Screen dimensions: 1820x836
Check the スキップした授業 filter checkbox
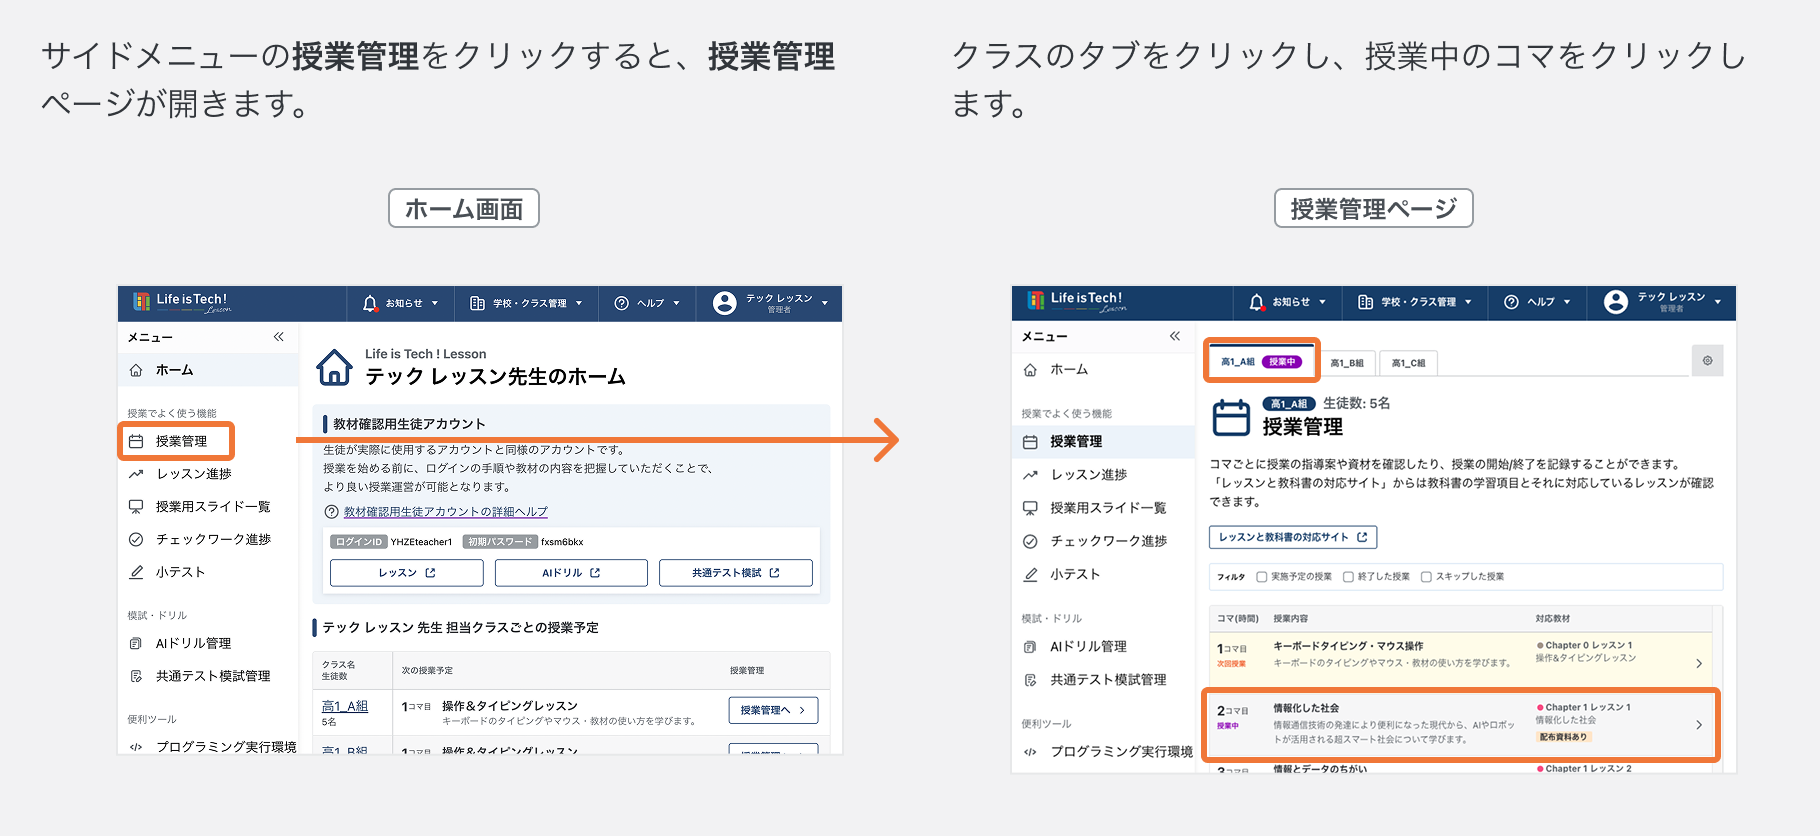tap(1426, 577)
